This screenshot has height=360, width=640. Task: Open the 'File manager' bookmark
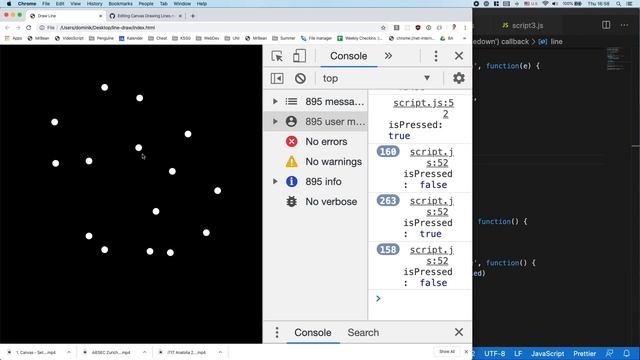coord(316,38)
